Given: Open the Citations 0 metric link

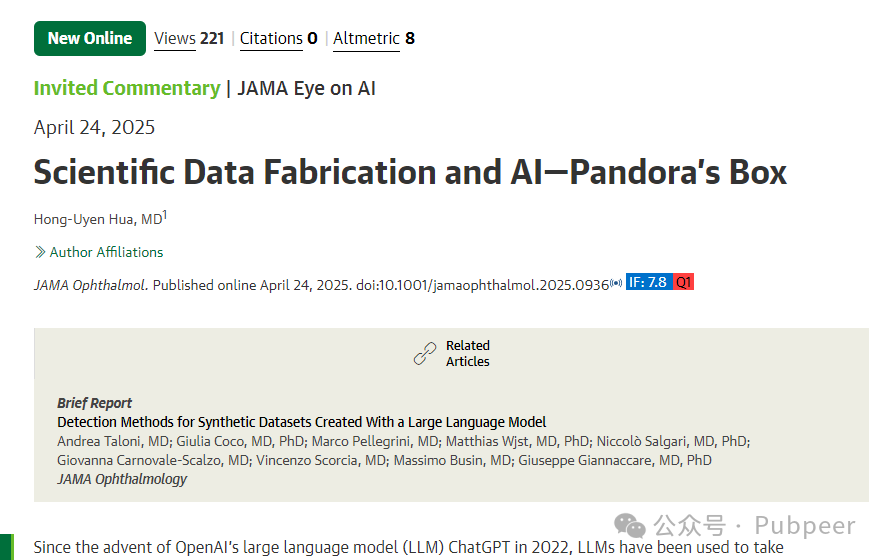Looking at the screenshot, I should 279,38.
